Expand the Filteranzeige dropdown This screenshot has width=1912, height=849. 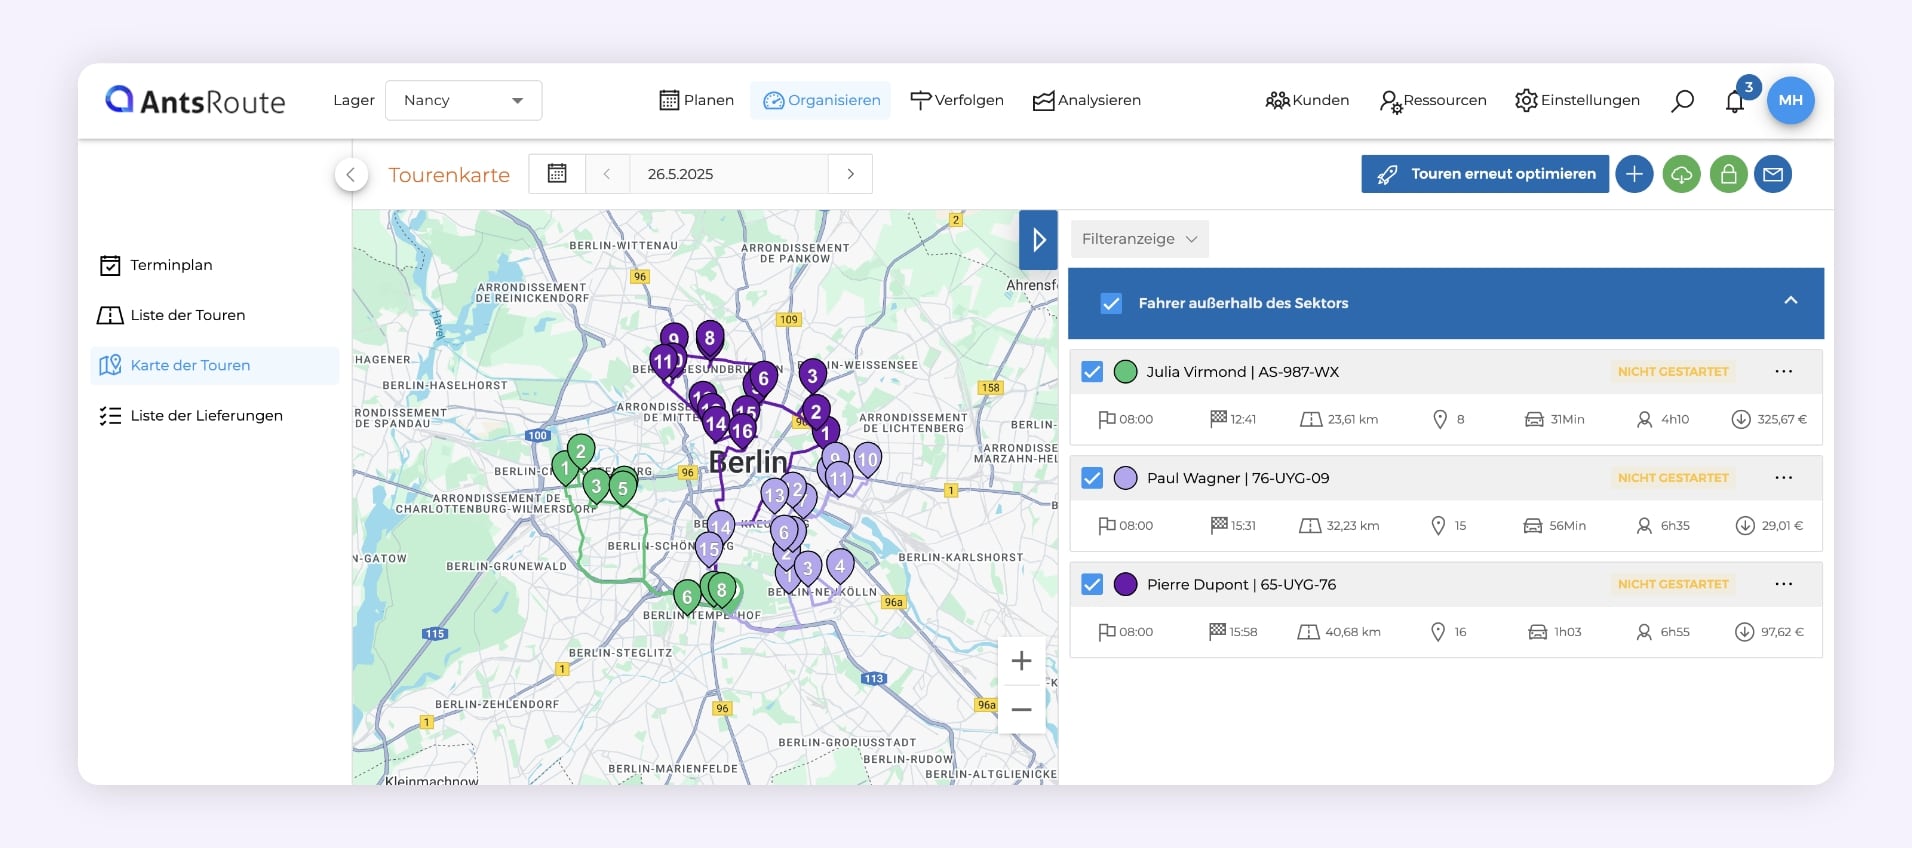(1139, 239)
